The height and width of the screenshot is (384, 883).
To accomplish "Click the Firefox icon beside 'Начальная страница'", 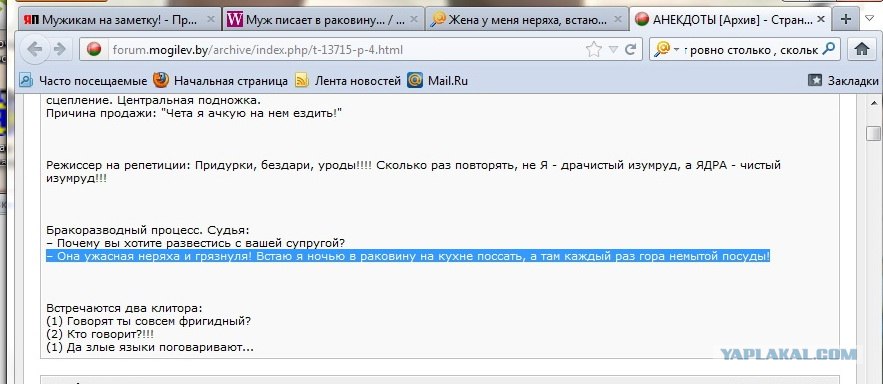I will tap(161, 81).
